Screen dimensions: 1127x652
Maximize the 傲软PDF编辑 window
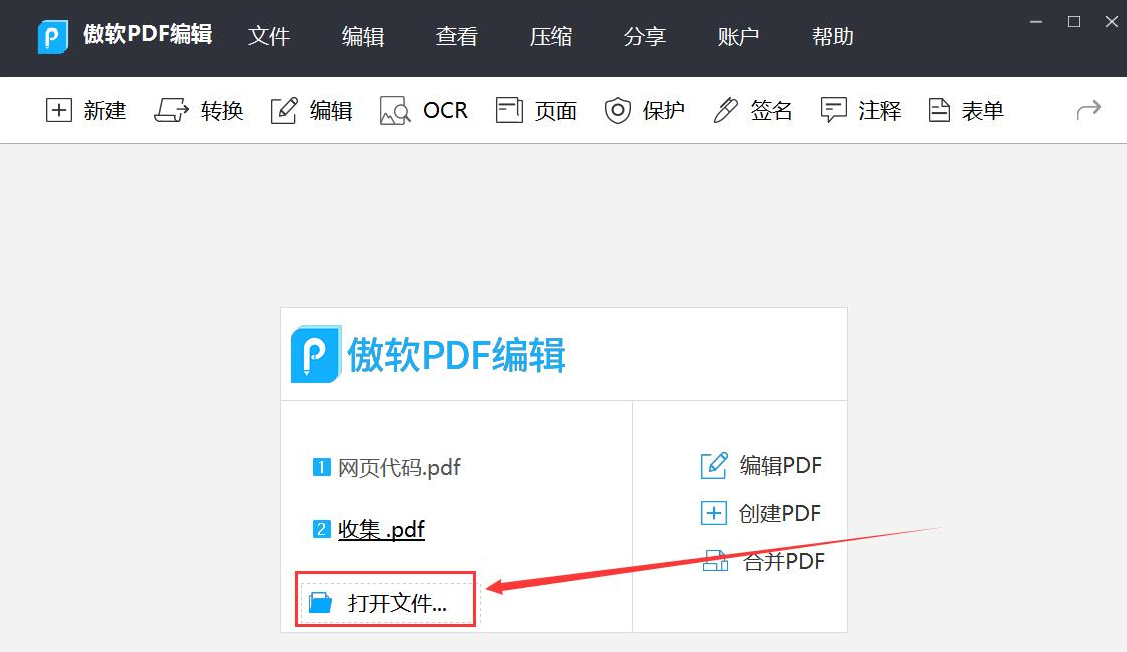1074,22
